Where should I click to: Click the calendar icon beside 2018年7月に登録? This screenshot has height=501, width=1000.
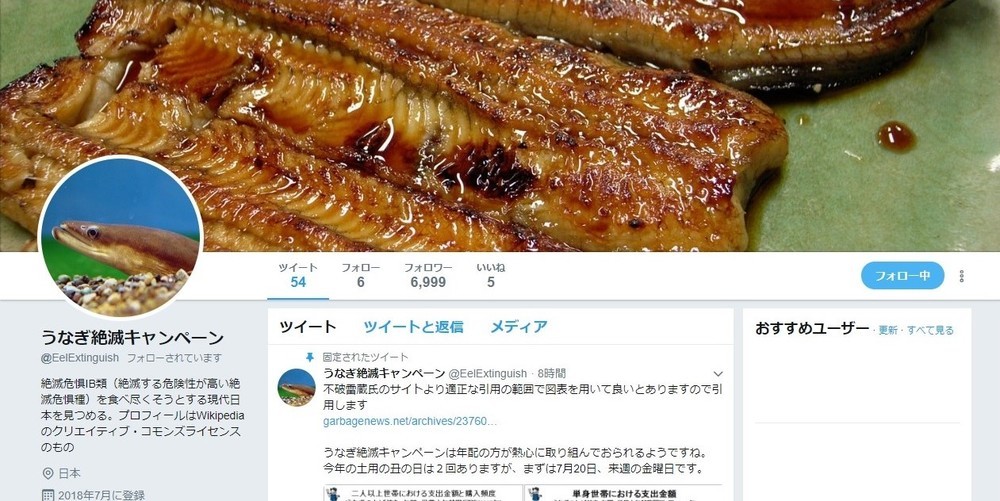pos(48,495)
